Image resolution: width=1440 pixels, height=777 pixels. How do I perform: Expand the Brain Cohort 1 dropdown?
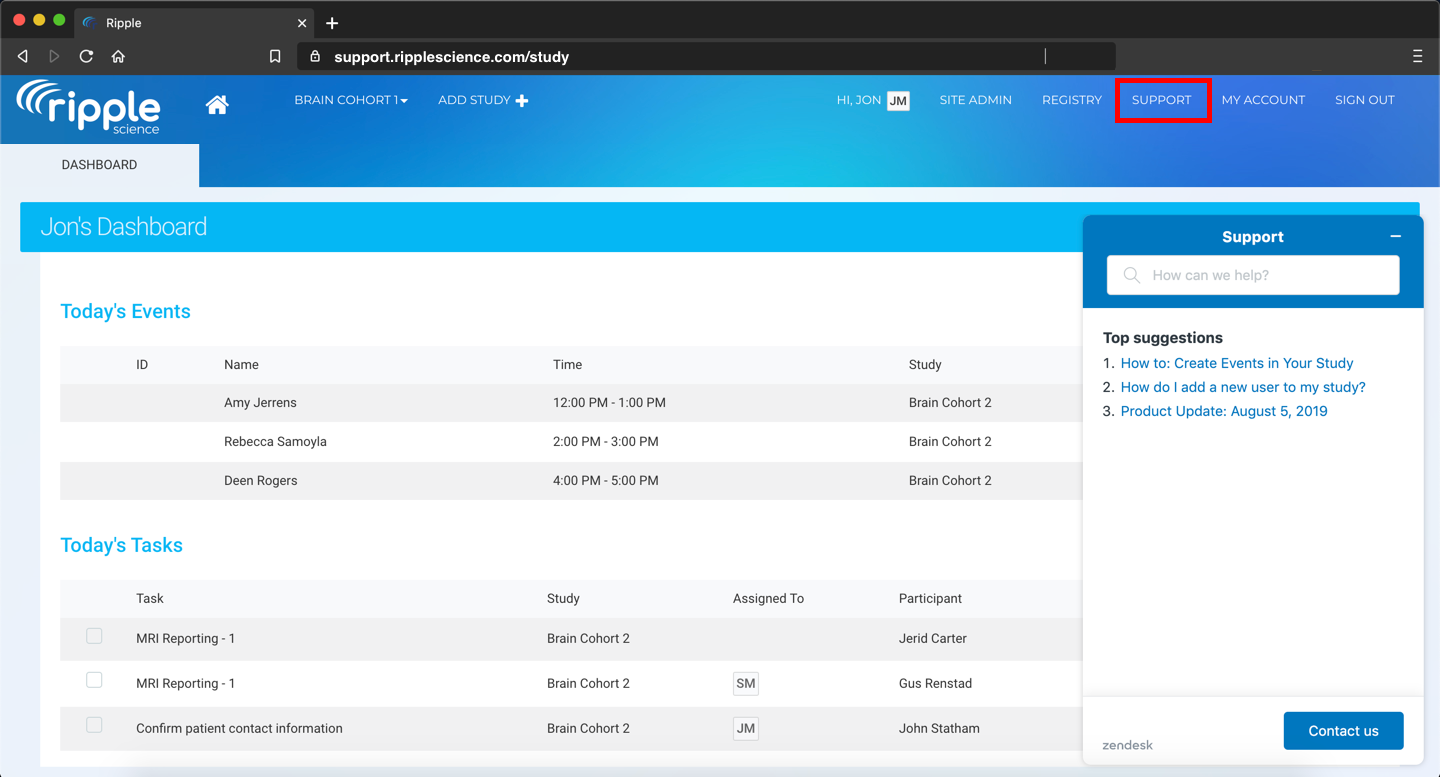(x=350, y=100)
